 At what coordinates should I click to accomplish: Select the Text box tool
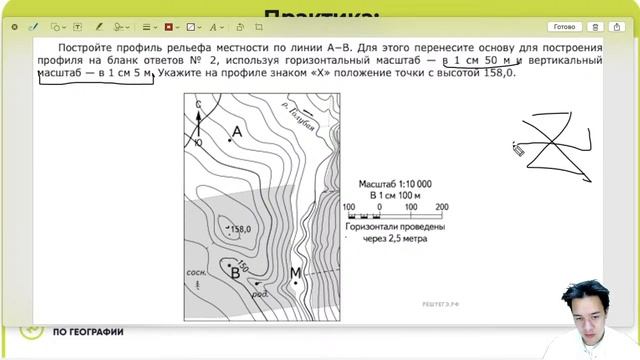pyautogui.click(x=78, y=27)
